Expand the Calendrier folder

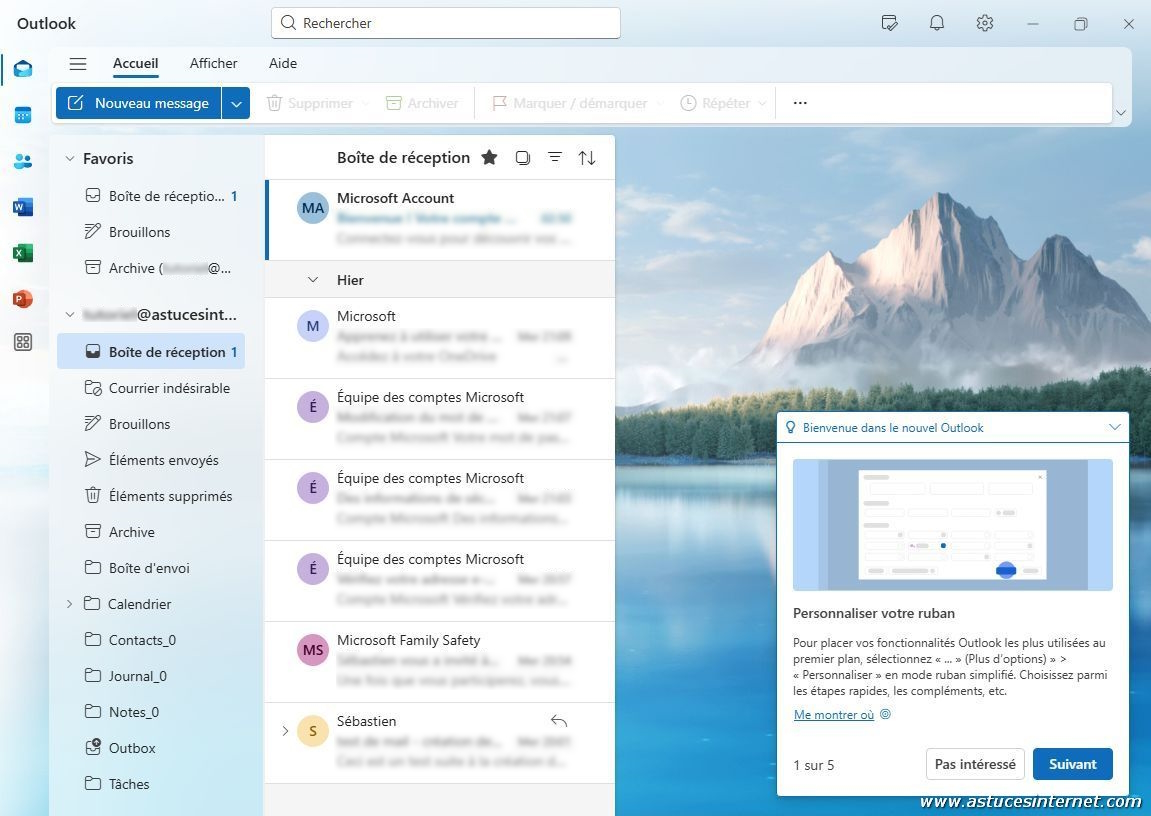click(70, 604)
